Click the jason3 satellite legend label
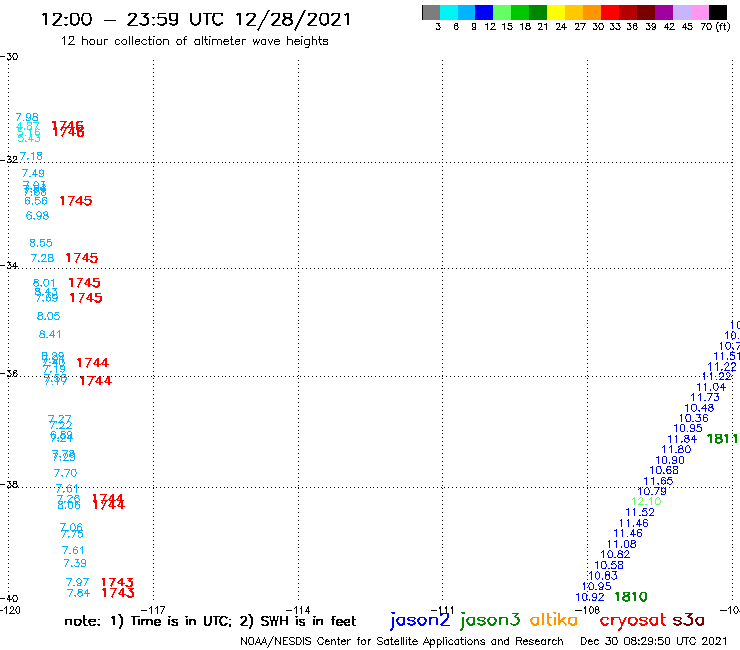The width and height of the screenshot is (740, 650). (490, 620)
